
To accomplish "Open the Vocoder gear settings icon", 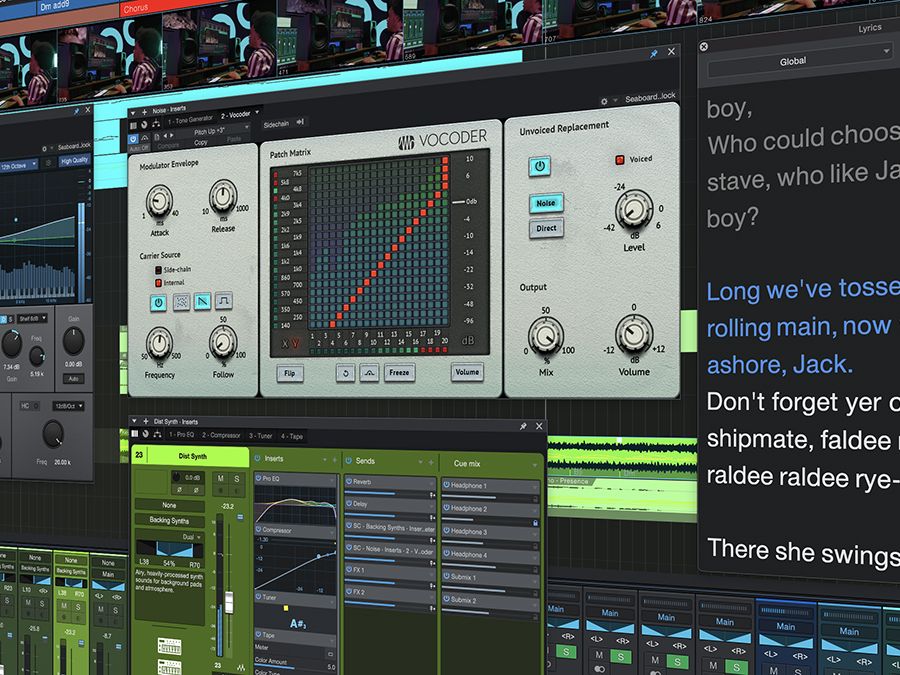I will 604,101.
